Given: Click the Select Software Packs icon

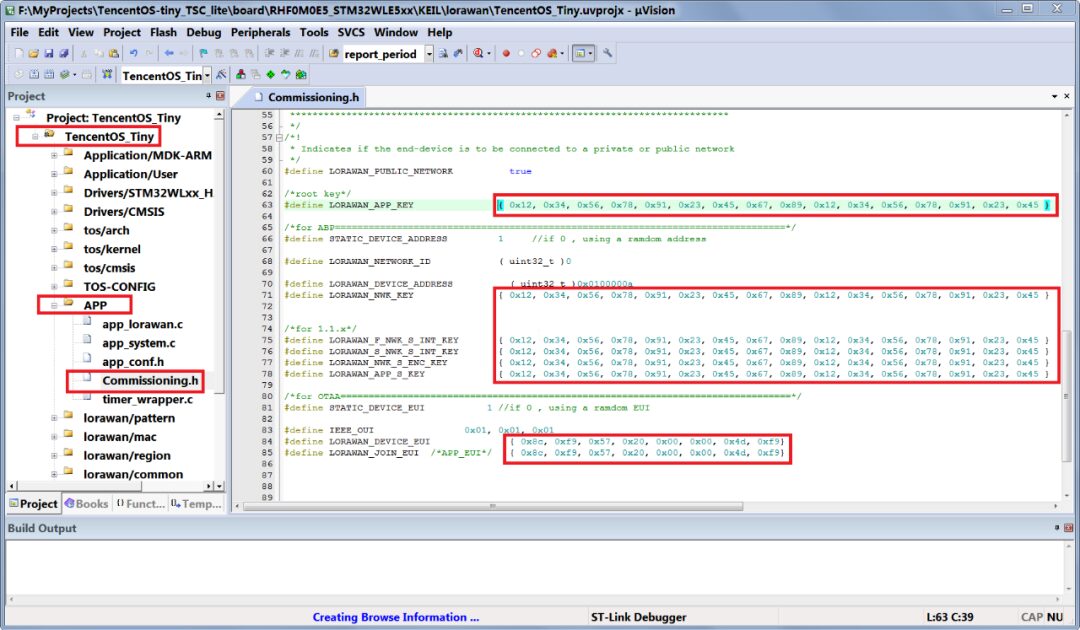Looking at the screenshot, I should tap(285, 75).
